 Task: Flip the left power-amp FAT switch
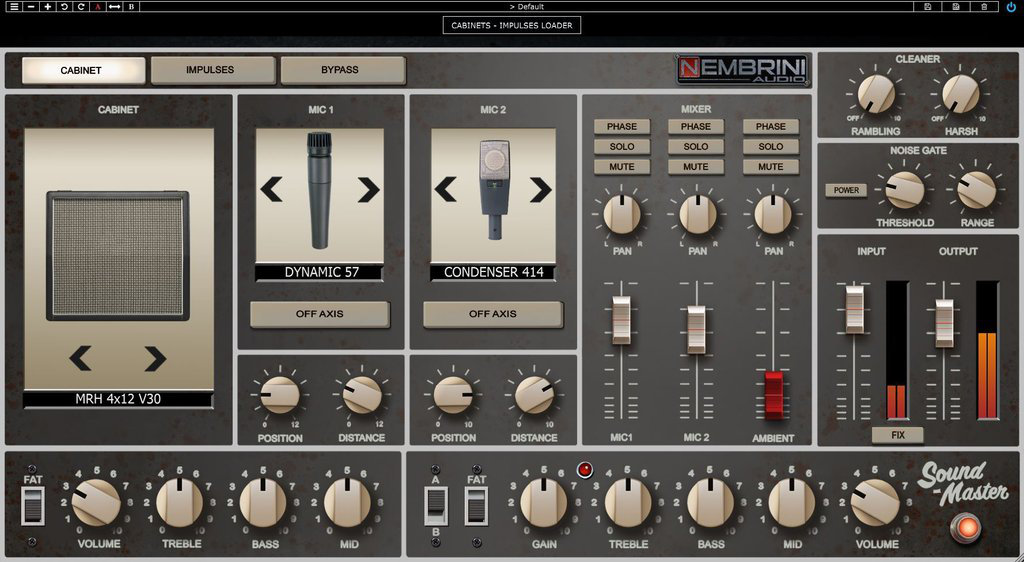(33, 506)
